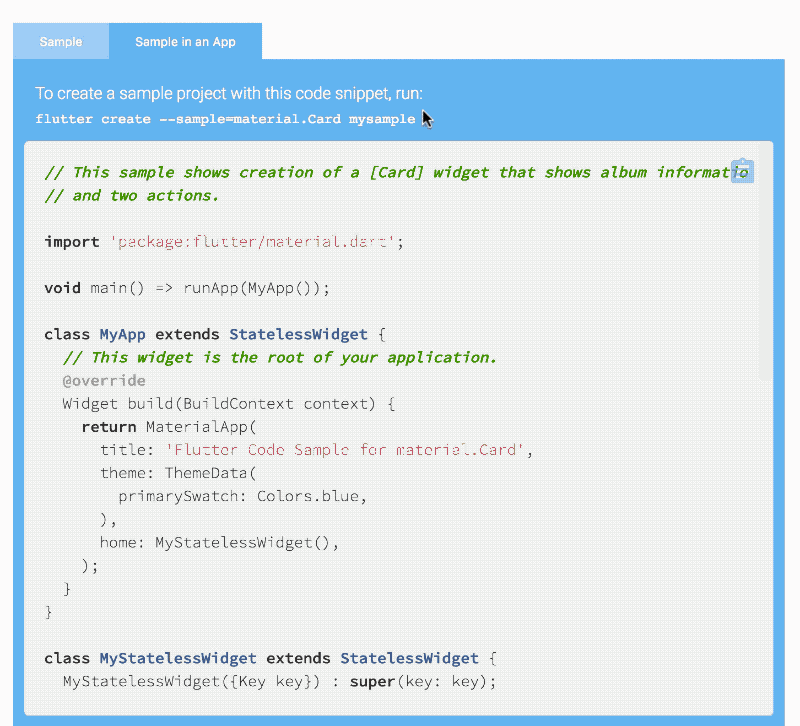Viewport: 800px width, 726px height.
Task: Click the '// and two actions.' comment
Action: [x=132, y=196]
